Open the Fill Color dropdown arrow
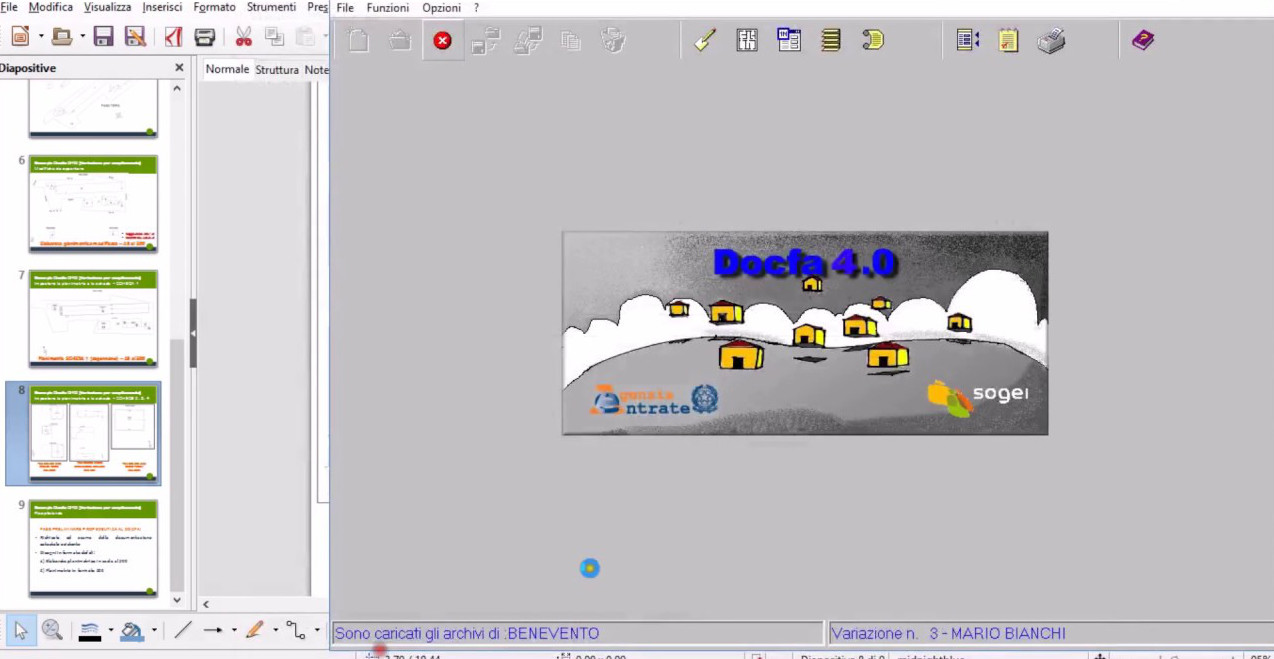 click(153, 631)
